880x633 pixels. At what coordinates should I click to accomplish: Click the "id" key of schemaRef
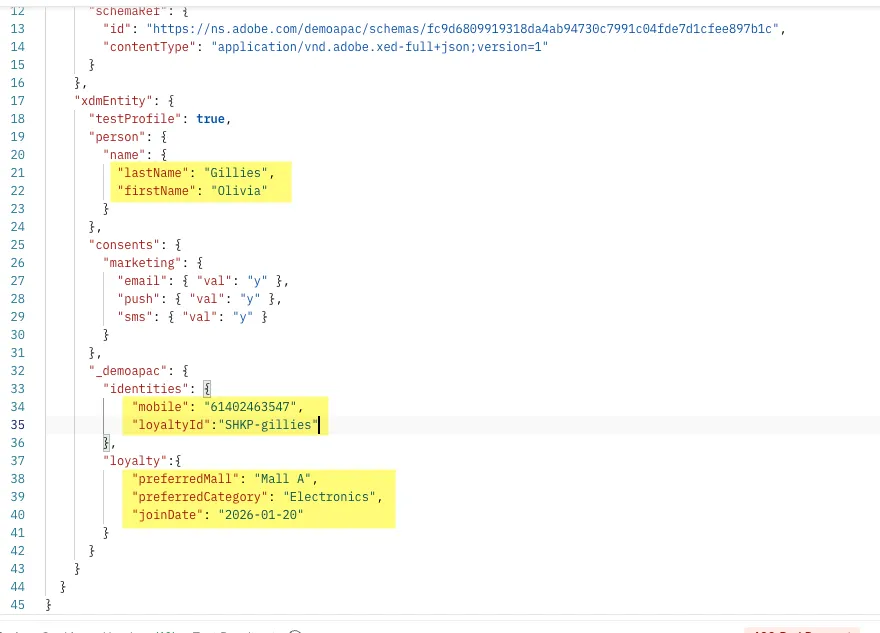click(117, 29)
